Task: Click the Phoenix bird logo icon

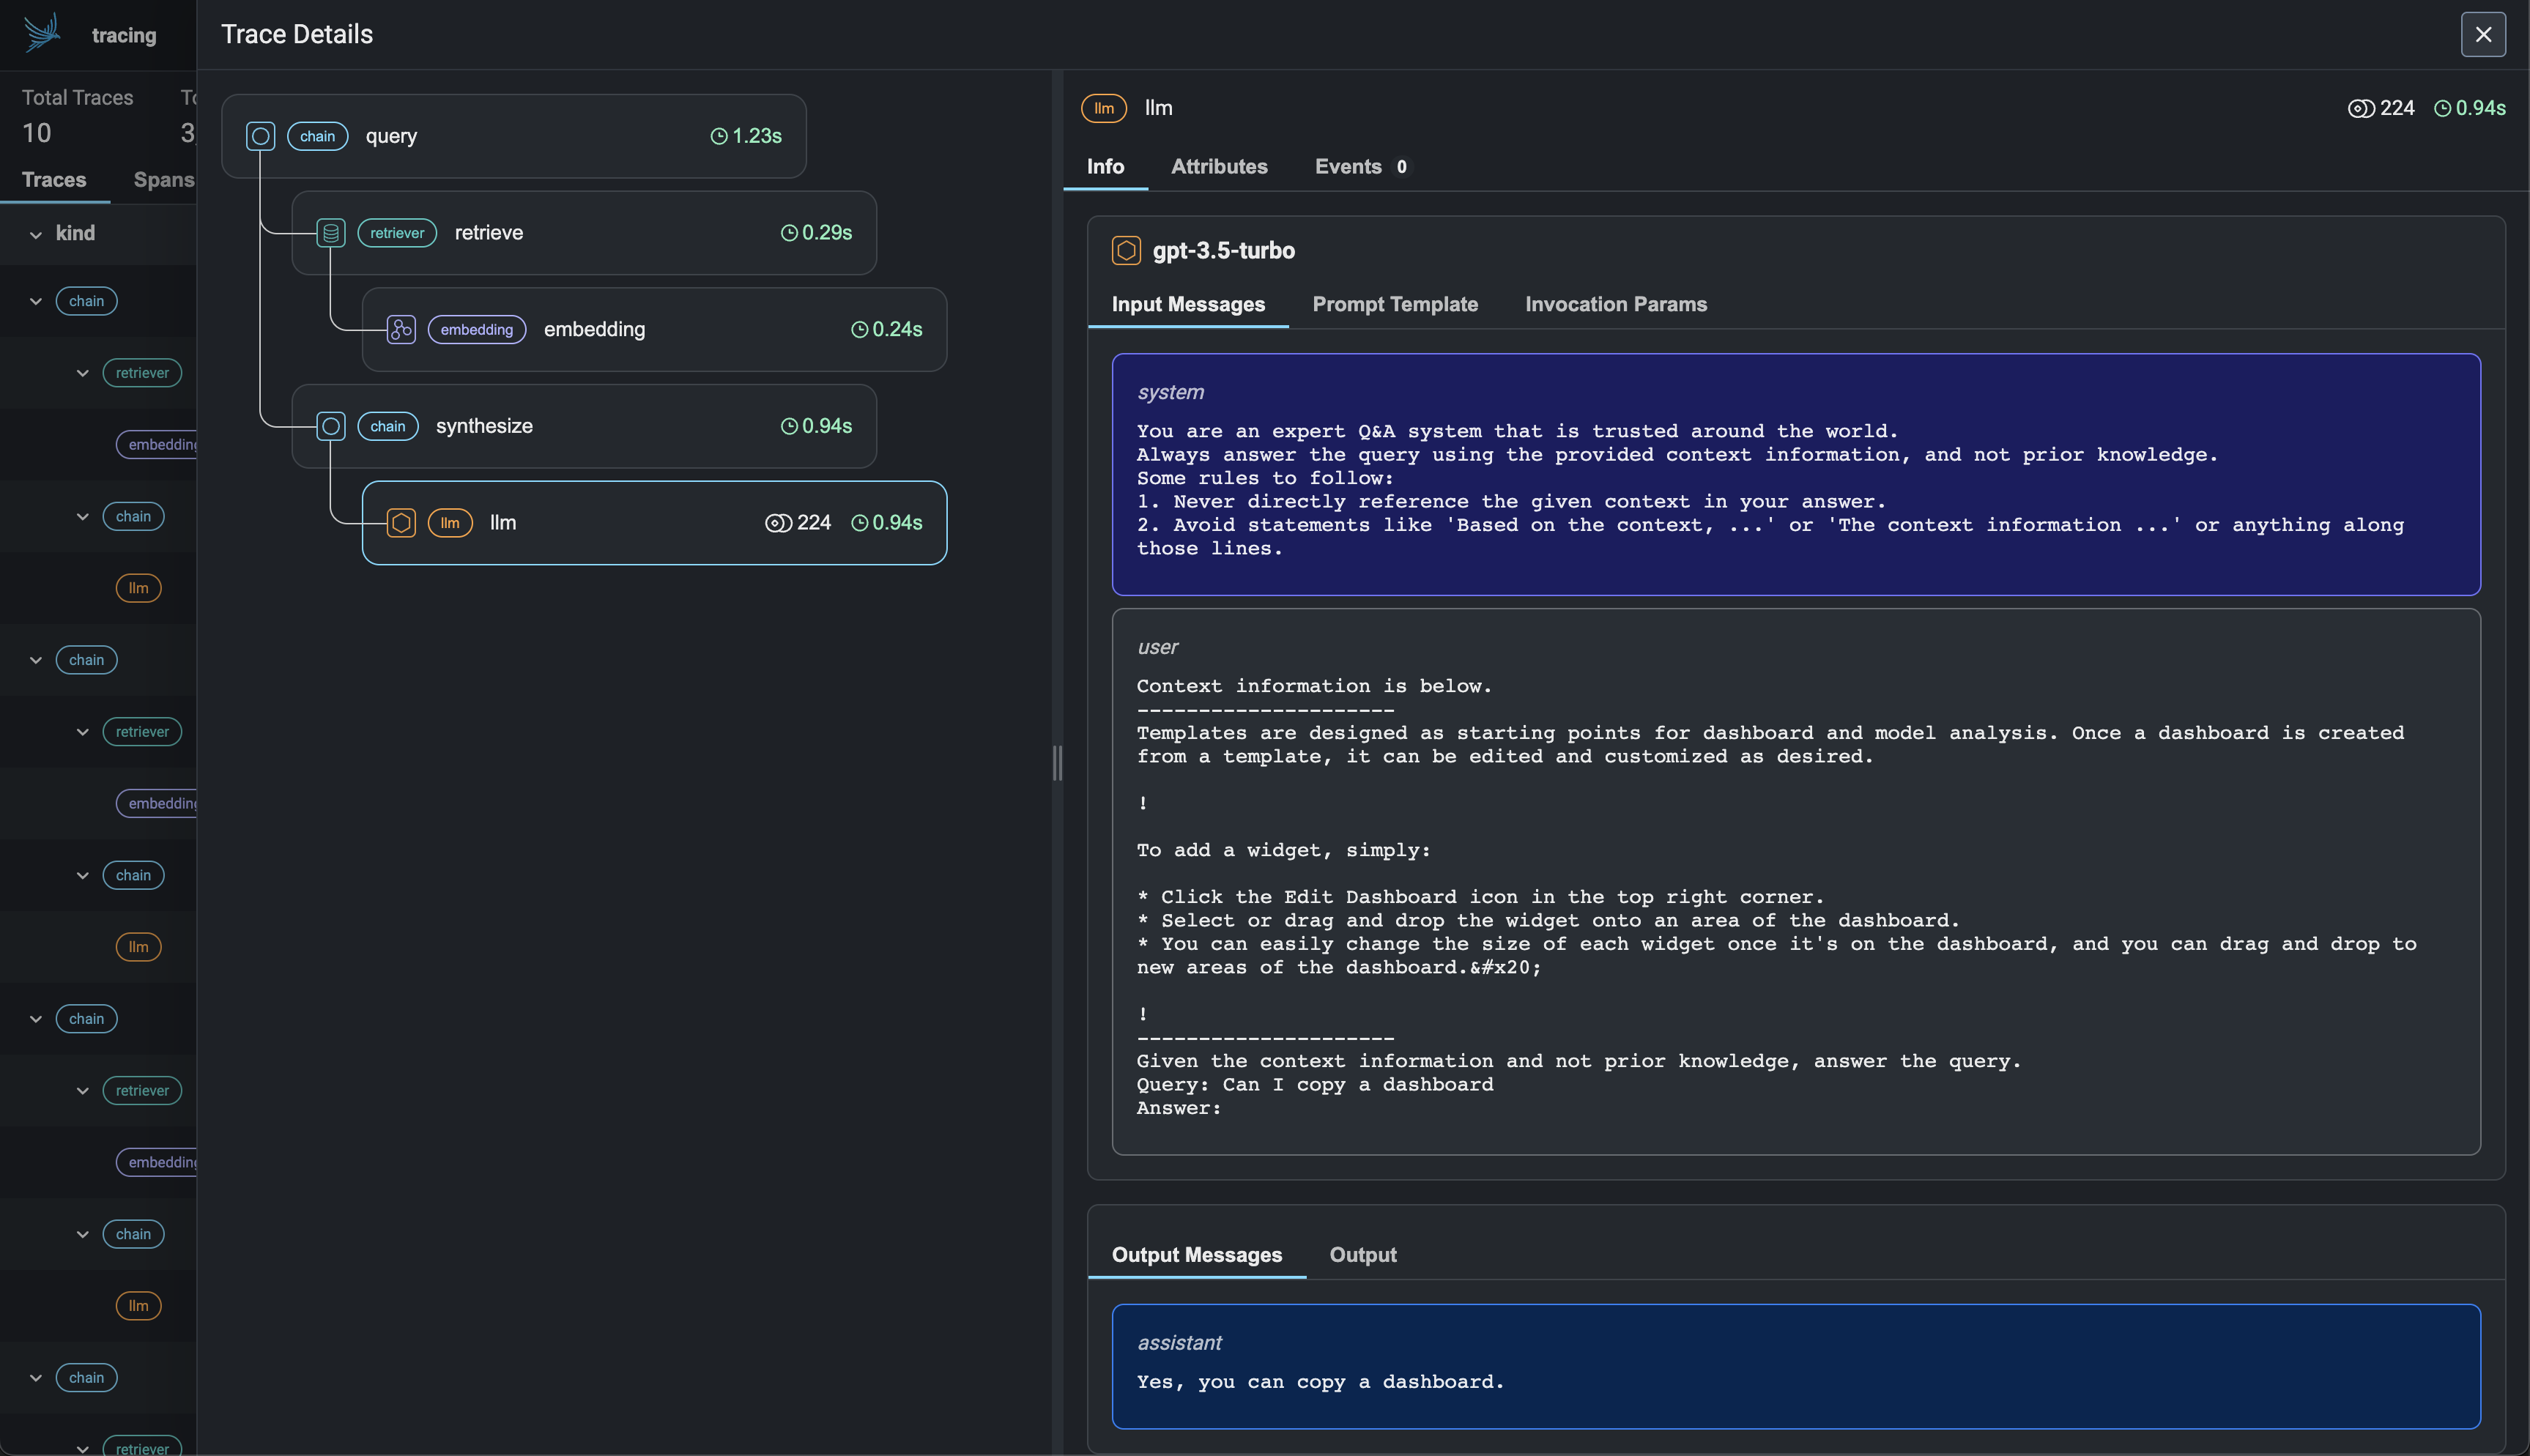Action: tap(42, 33)
